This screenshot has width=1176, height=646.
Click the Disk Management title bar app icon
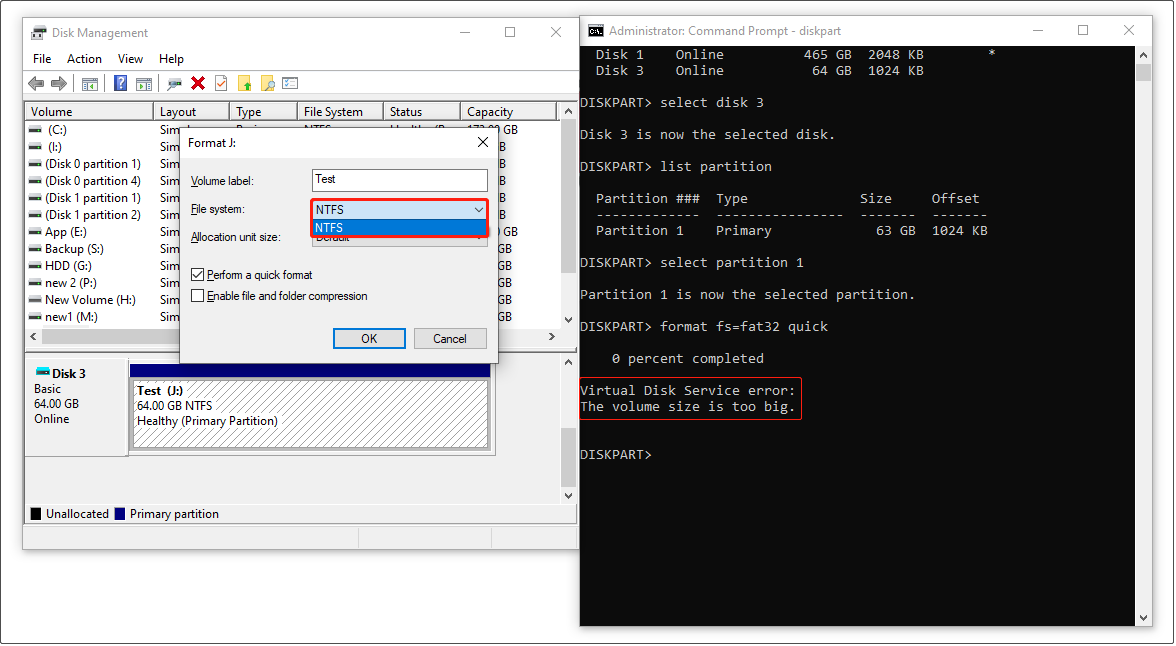click(x=38, y=32)
